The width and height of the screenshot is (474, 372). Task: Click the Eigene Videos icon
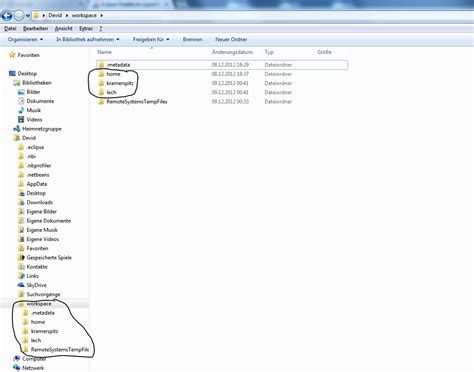[x=21, y=239]
